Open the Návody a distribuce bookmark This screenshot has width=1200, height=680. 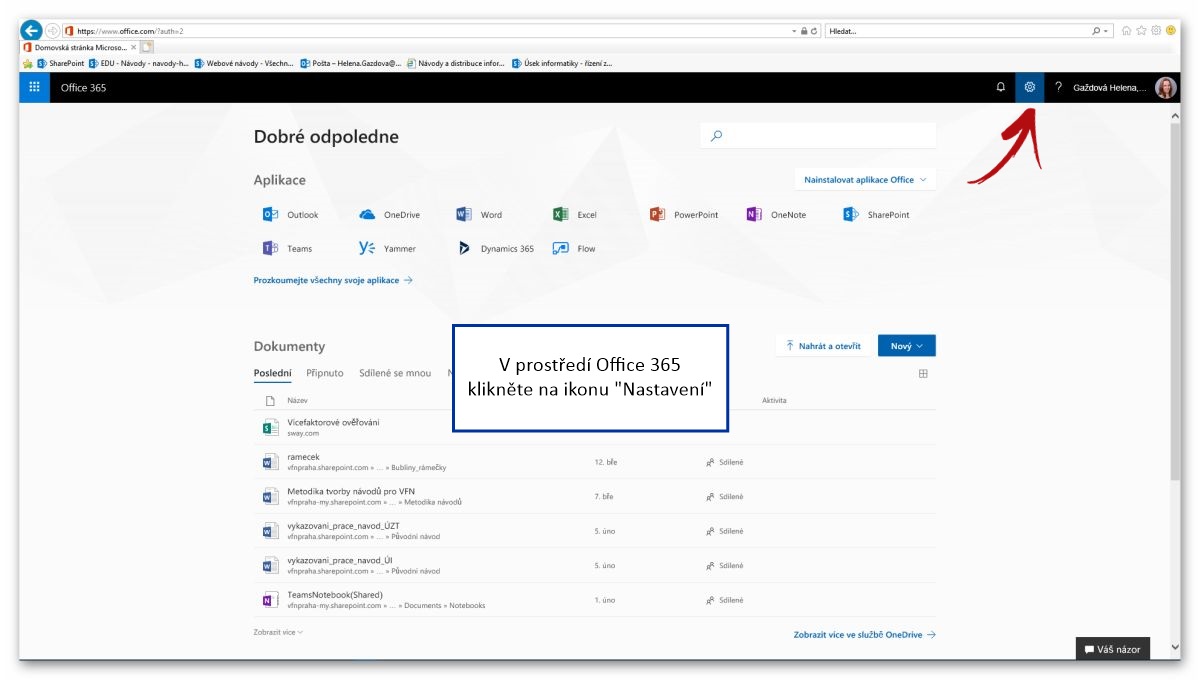tap(456, 63)
